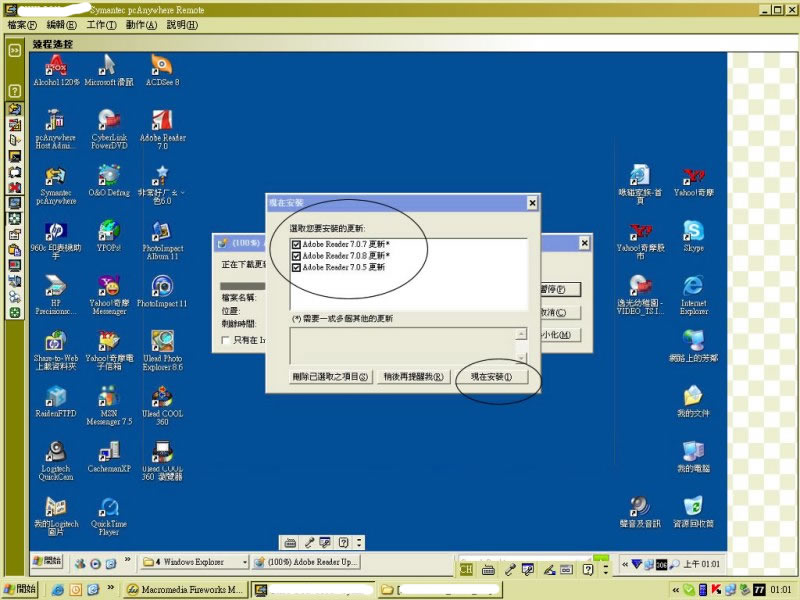Open the local 開始 Start button
This screenshot has height=600, width=800.
click(x=20, y=589)
